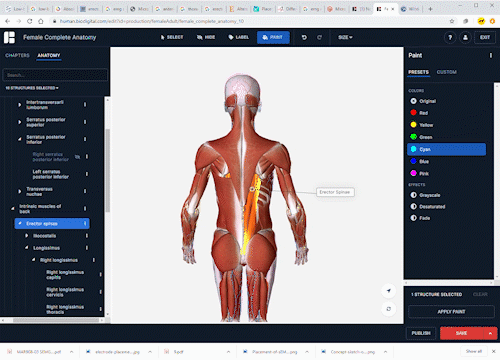500x360 pixels.
Task: Open the help question mark icon
Action: click(x=450, y=37)
